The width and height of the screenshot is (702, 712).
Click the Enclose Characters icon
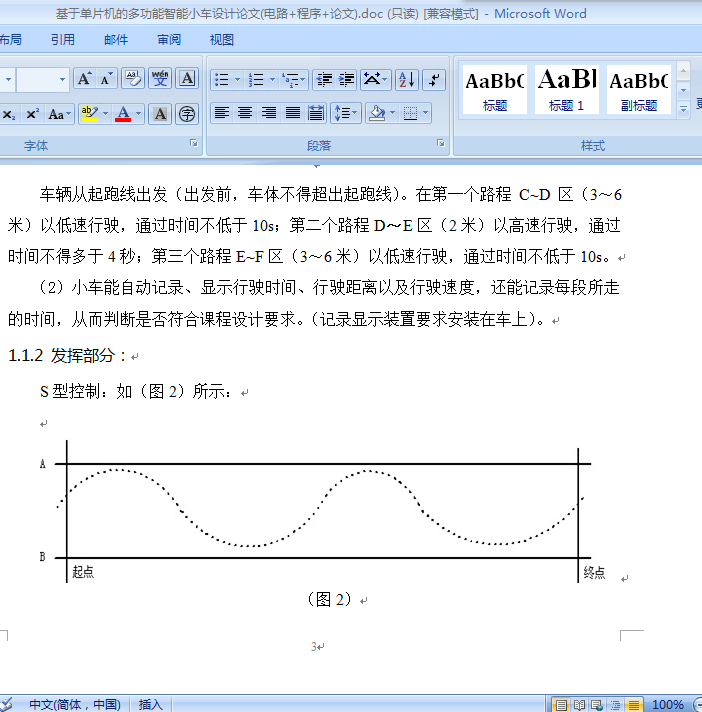pyautogui.click(x=187, y=114)
